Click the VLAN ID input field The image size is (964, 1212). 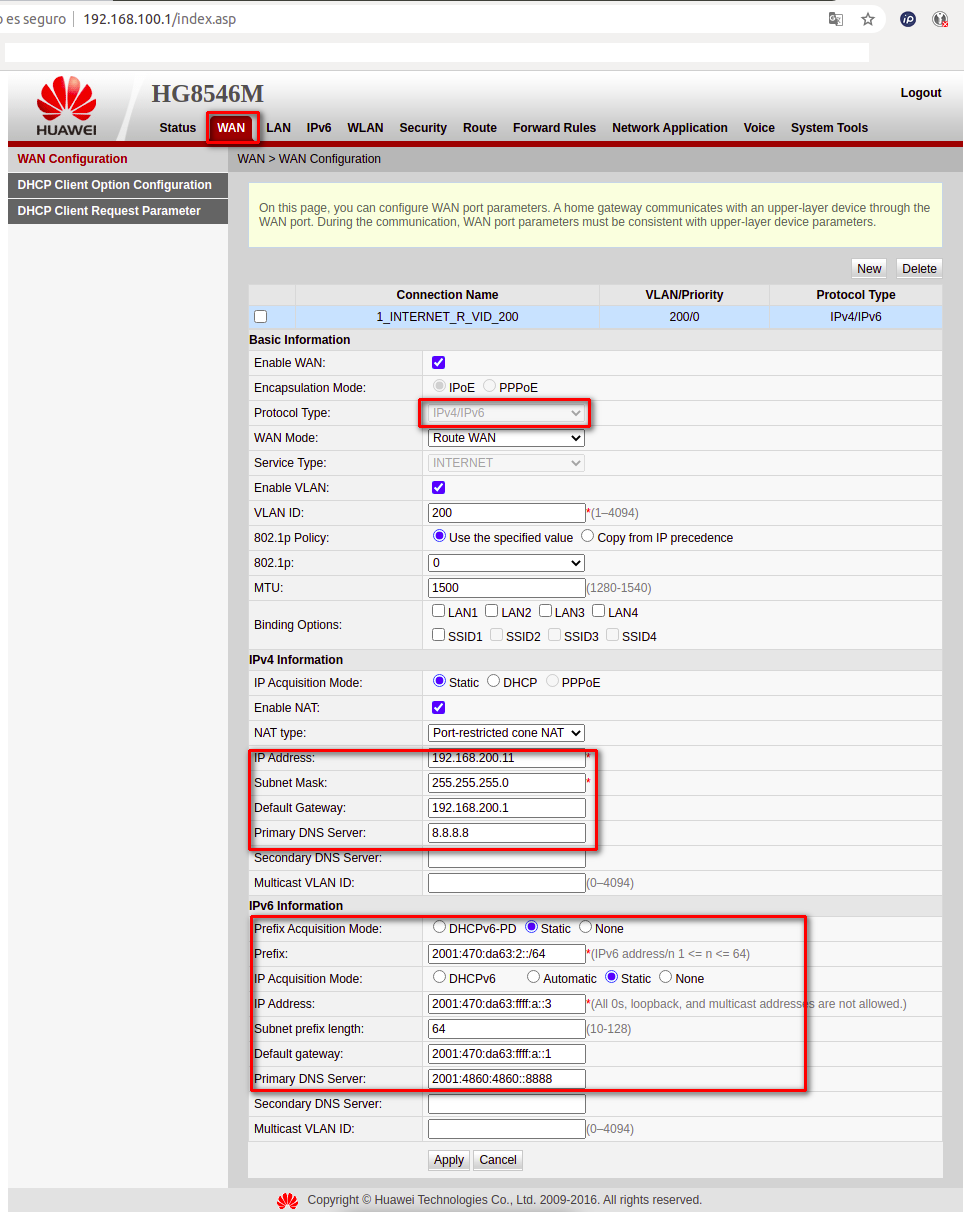(506, 513)
